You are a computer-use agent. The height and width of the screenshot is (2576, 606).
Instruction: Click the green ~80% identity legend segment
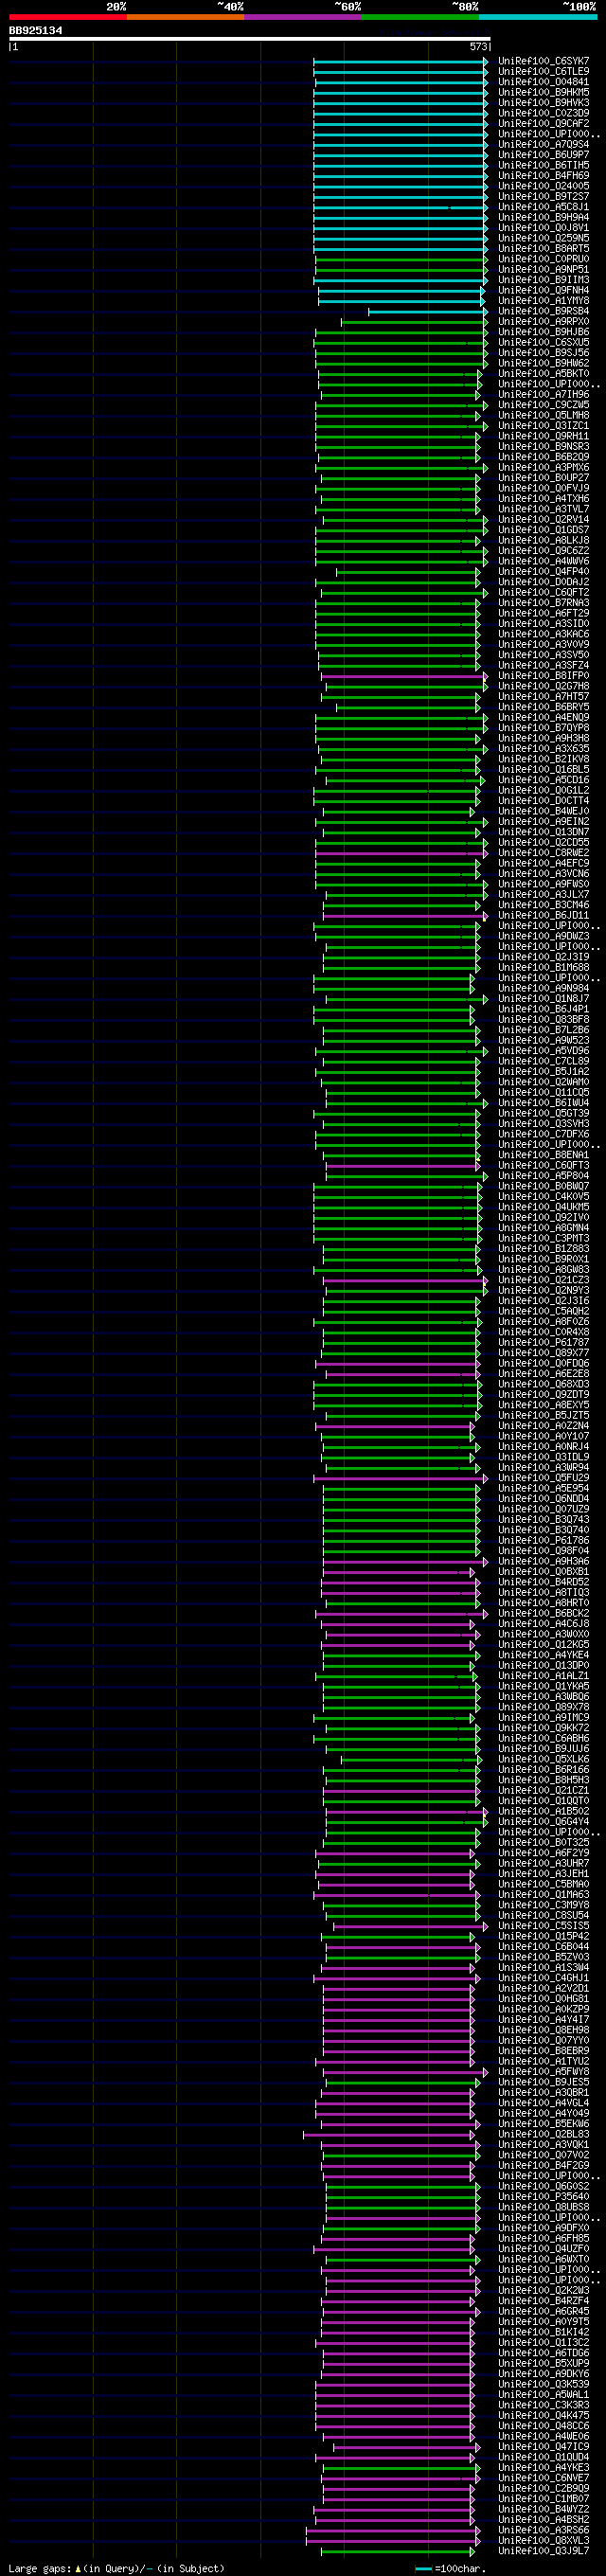click(420, 17)
